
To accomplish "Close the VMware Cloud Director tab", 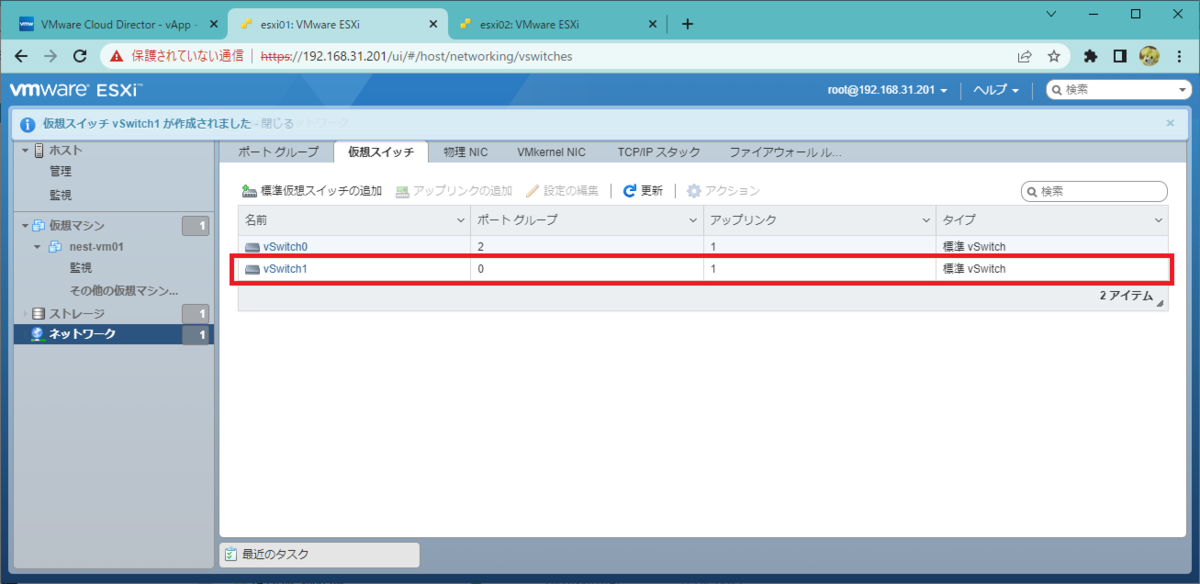I will (213, 24).
